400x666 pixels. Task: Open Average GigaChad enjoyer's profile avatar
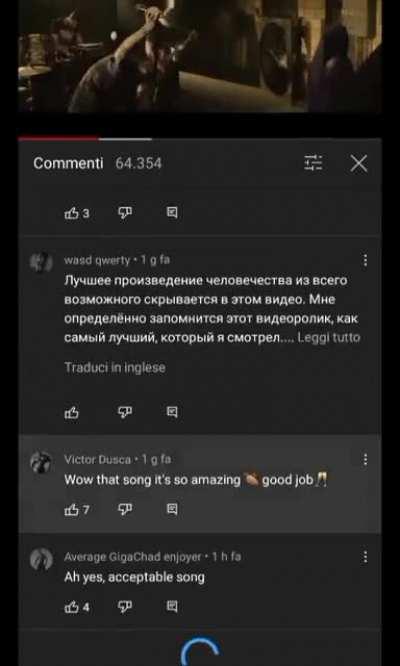point(41,559)
